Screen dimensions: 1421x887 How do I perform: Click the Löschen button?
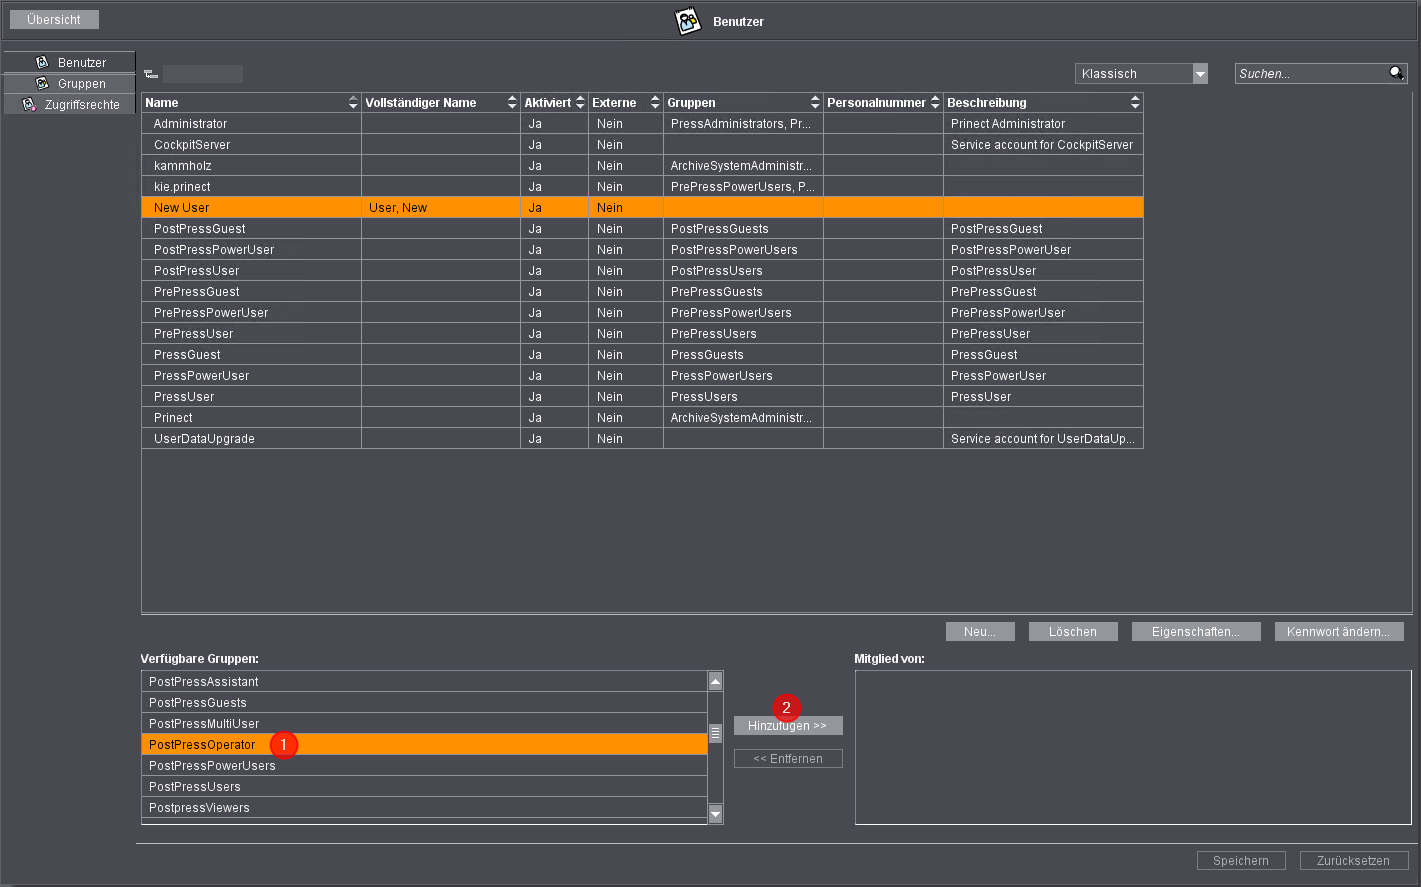point(1073,632)
